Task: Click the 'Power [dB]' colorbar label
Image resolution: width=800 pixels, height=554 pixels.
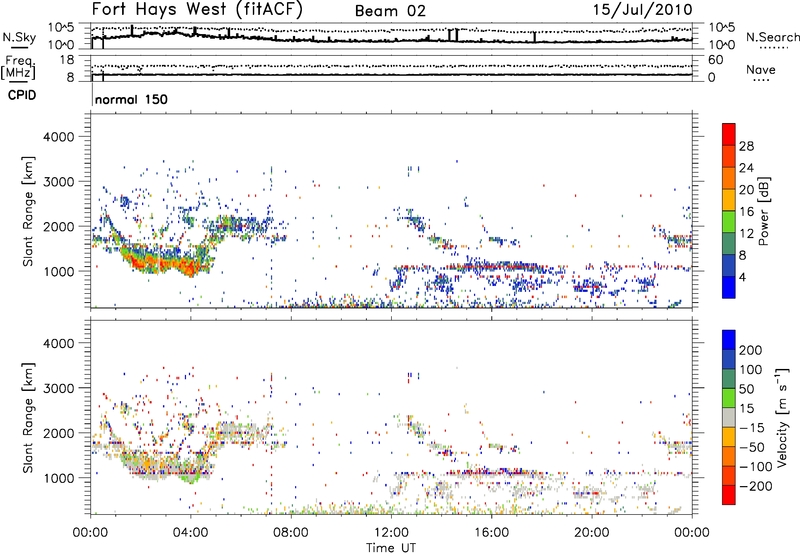Action: (x=763, y=211)
